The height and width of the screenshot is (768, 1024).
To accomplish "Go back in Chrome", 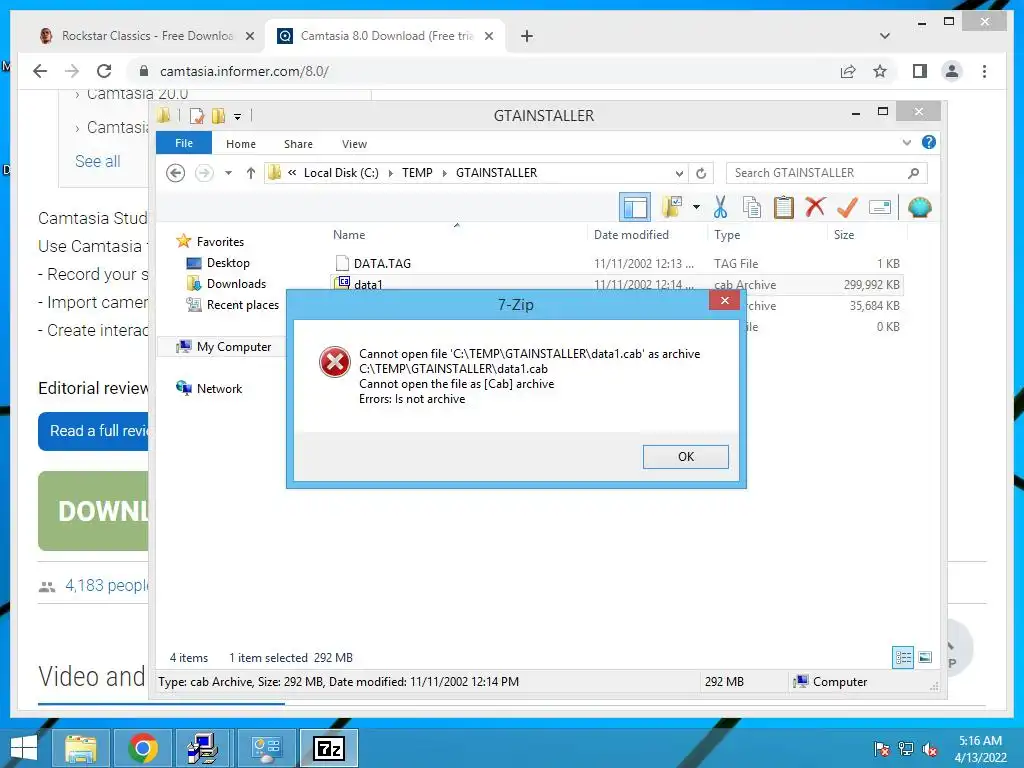I will [40, 71].
